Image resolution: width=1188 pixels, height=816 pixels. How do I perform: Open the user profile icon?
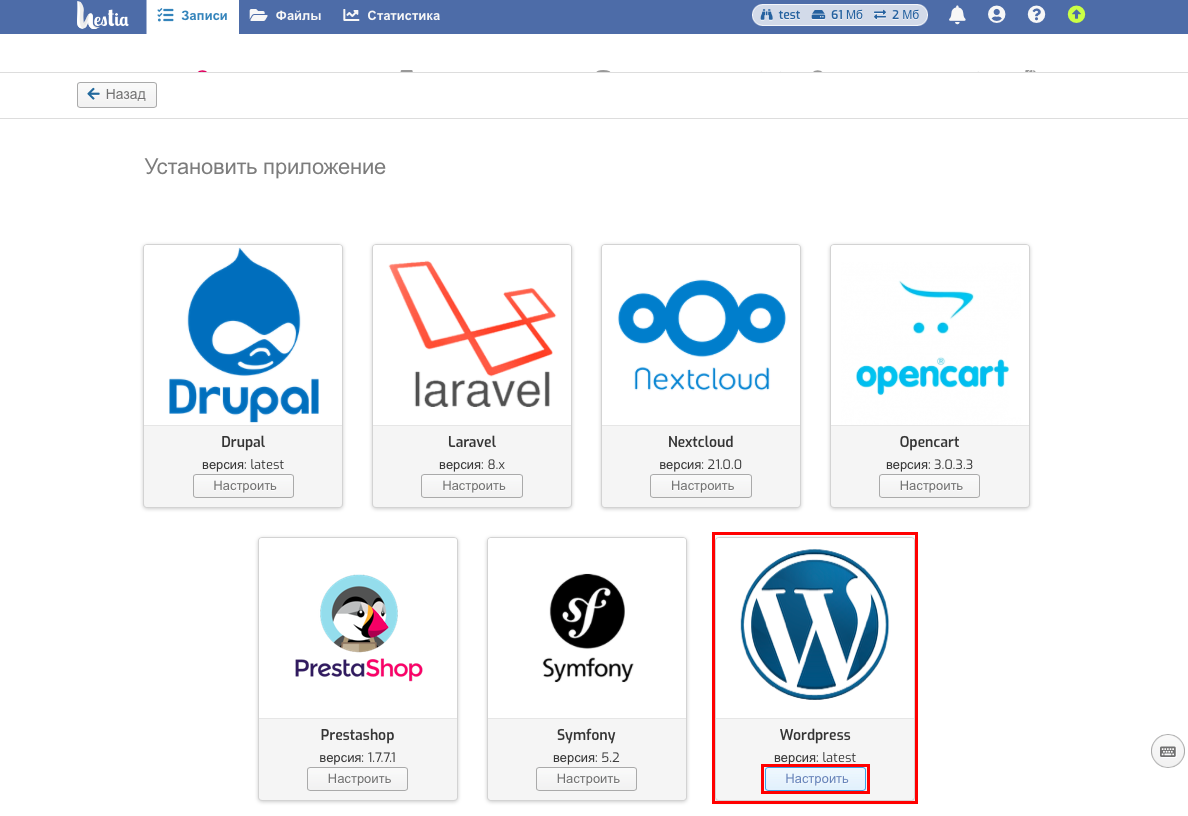point(996,14)
